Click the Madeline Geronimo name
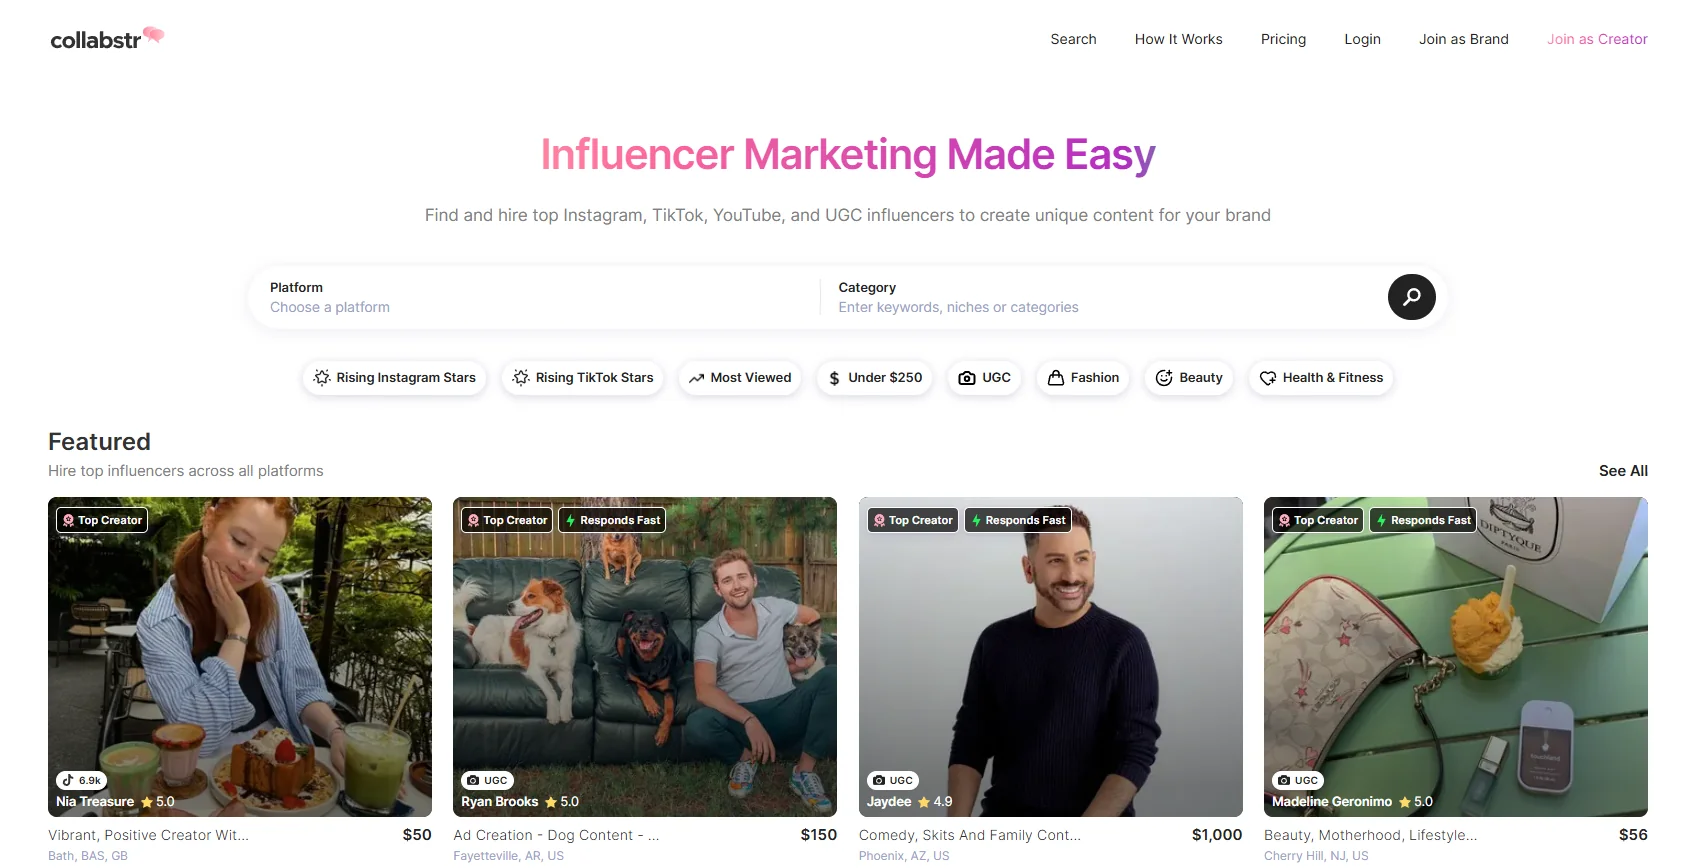 tap(1332, 802)
